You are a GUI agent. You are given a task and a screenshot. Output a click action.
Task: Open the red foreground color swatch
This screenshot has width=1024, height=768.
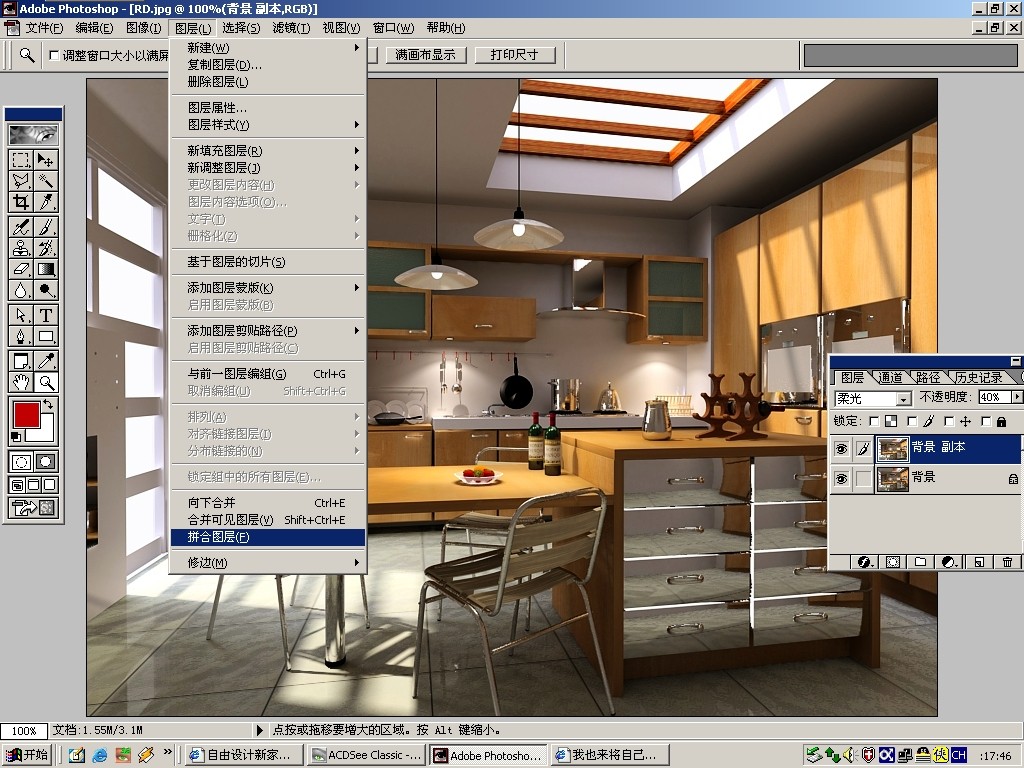point(27,415)
